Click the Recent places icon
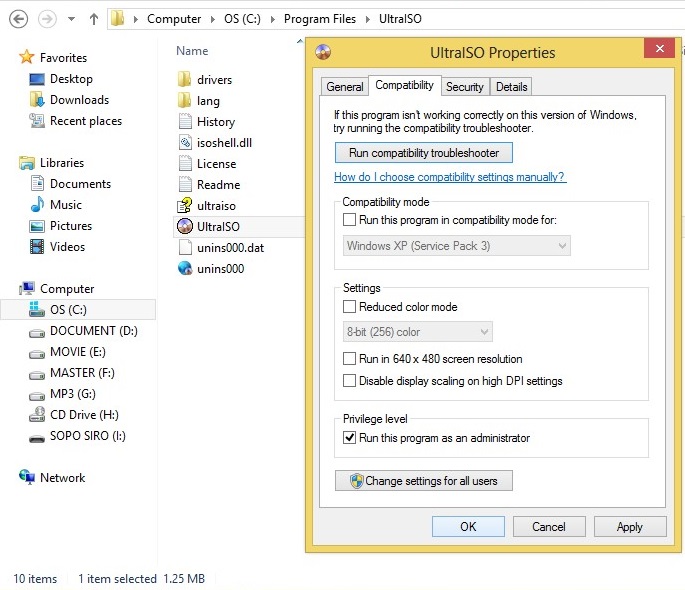This screenshot has width=685, height=590. tap(37, 121)
